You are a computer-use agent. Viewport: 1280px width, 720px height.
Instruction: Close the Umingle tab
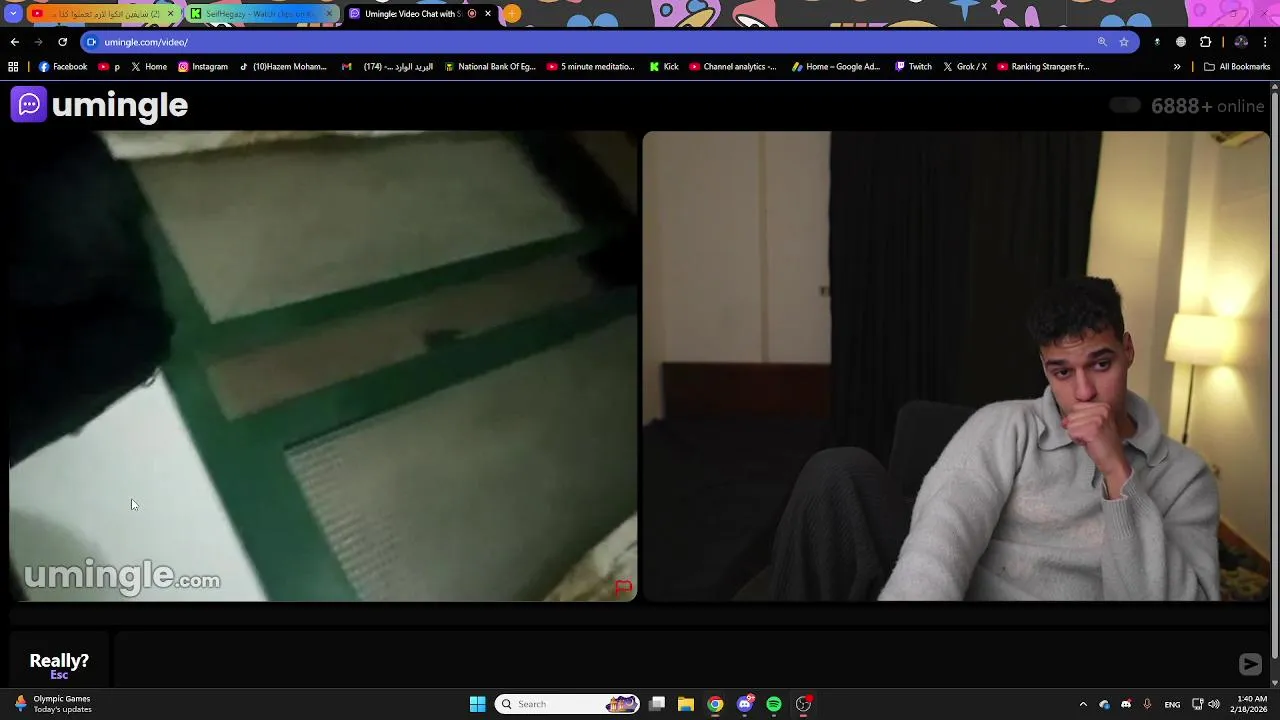click(488, 14)
